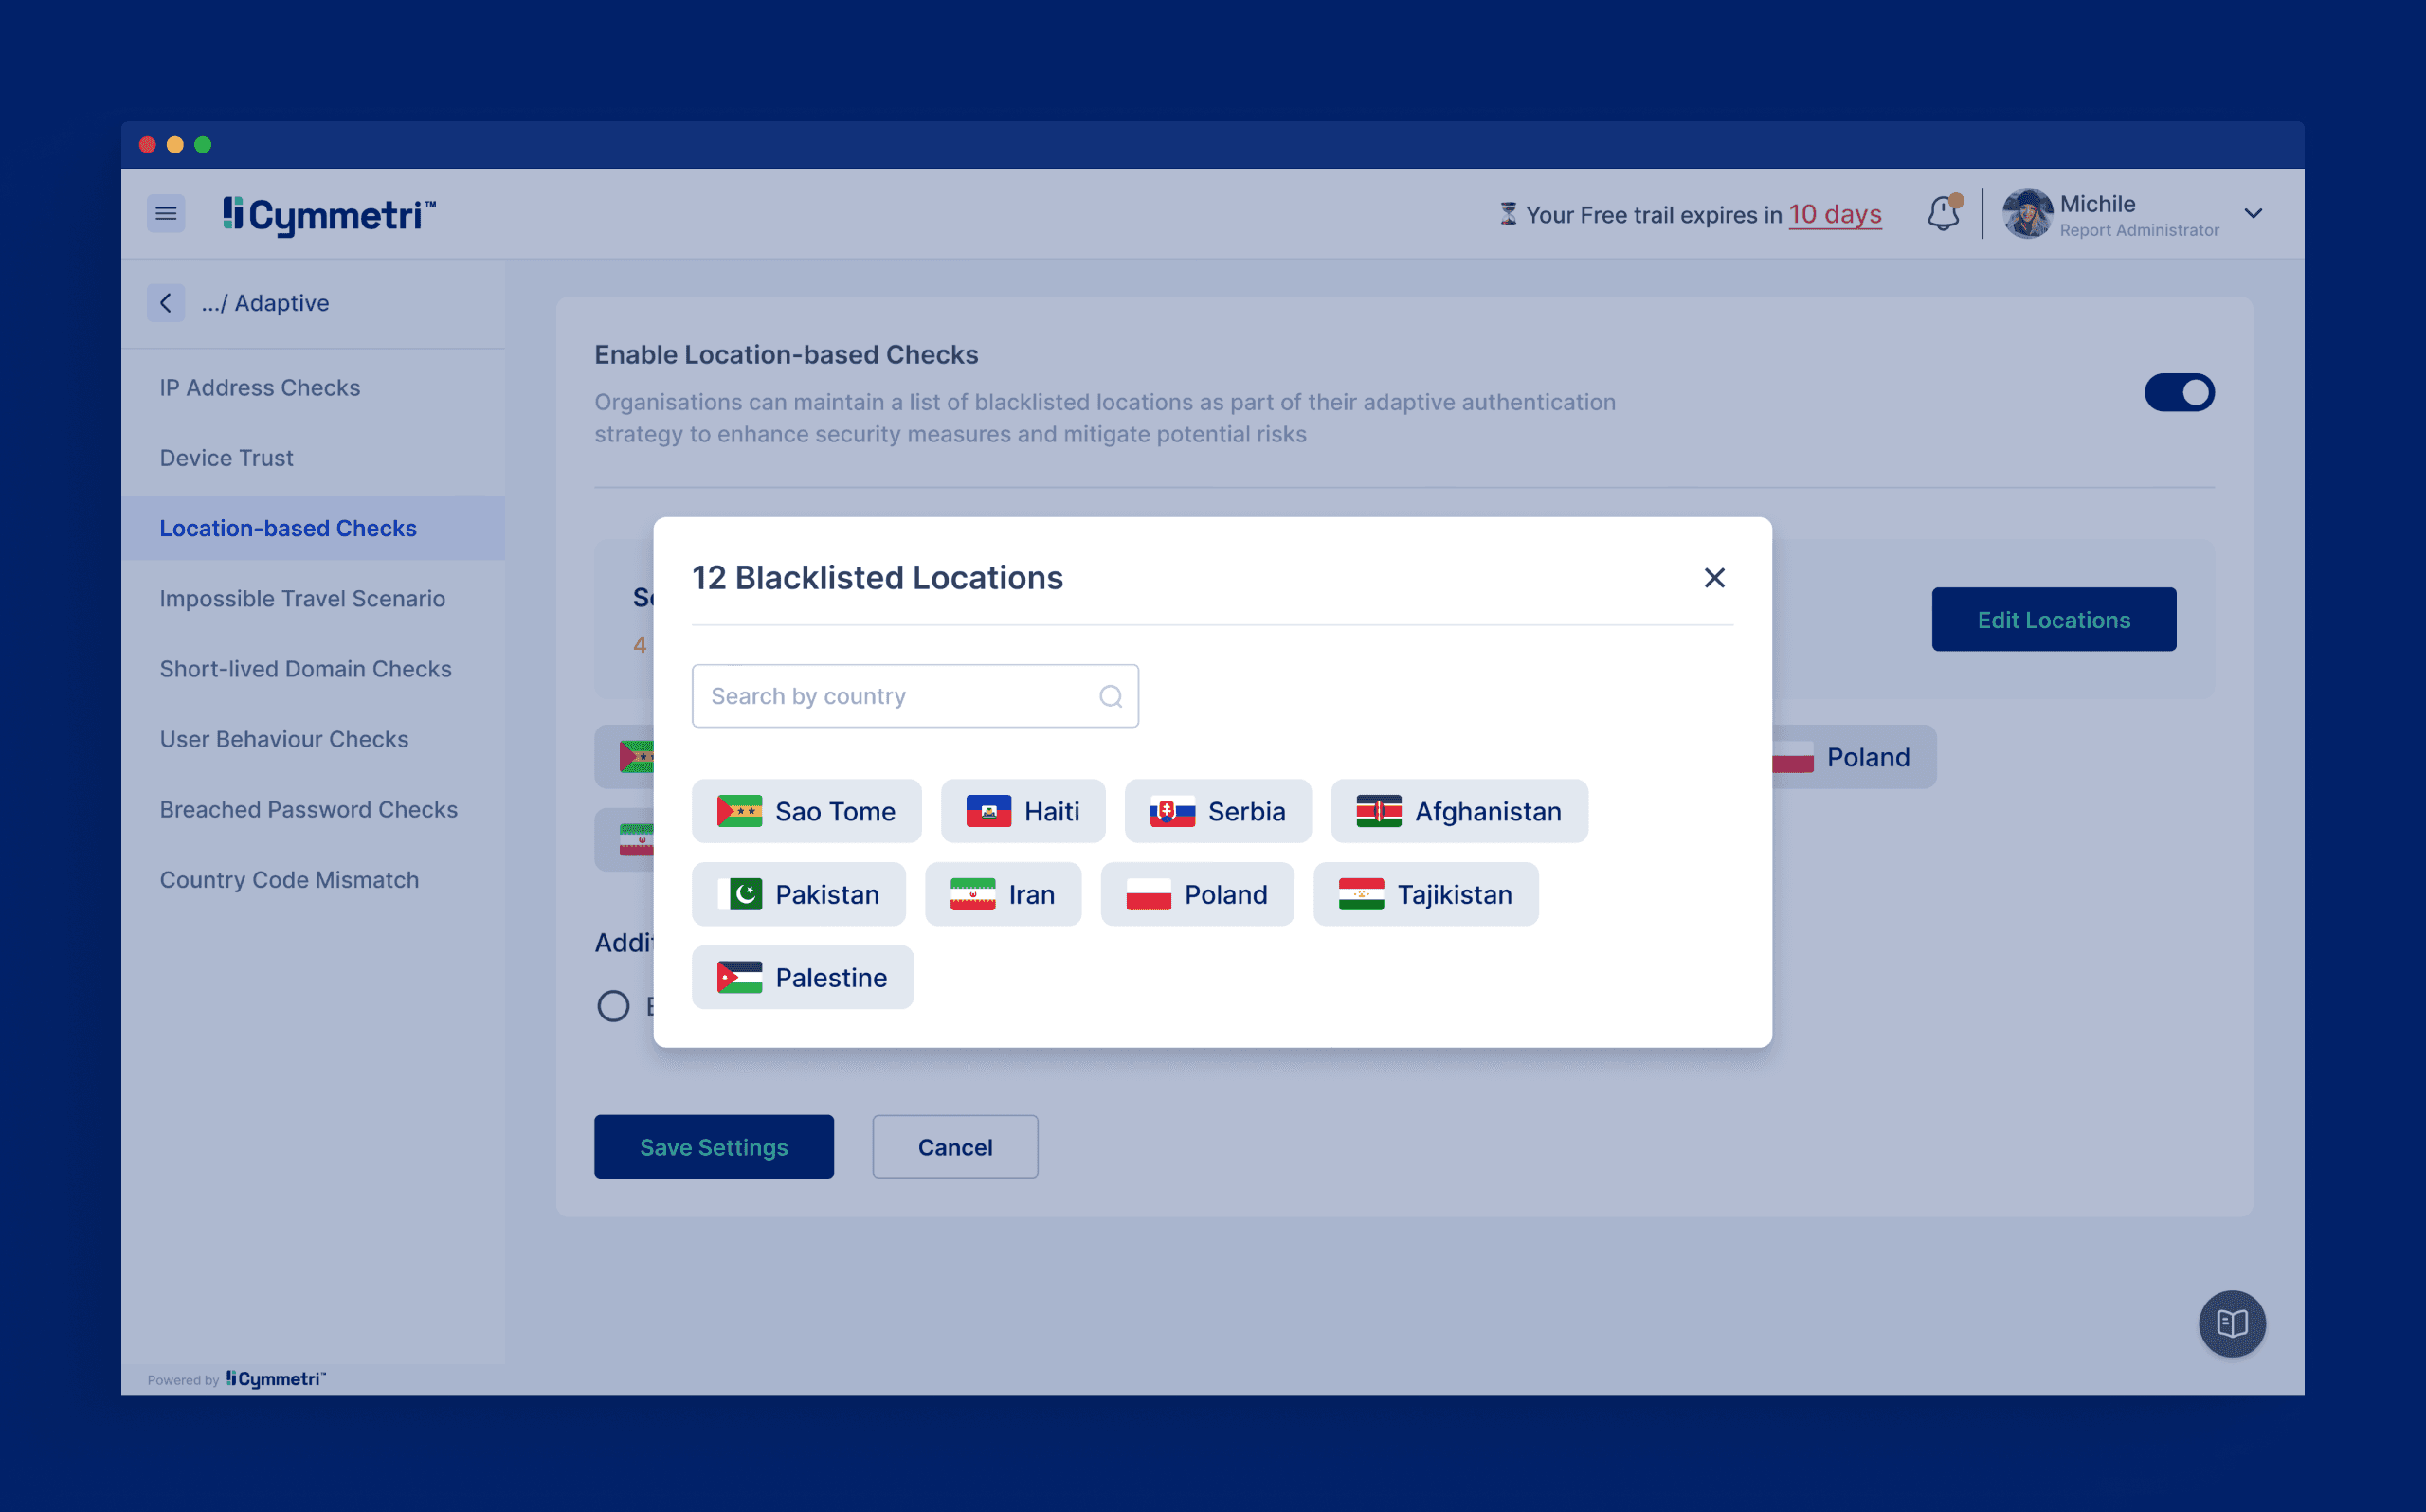Screen dimensions: 2426x1512
Task: Click the Palestine flag icon
Action: click(x=739, y=977)
